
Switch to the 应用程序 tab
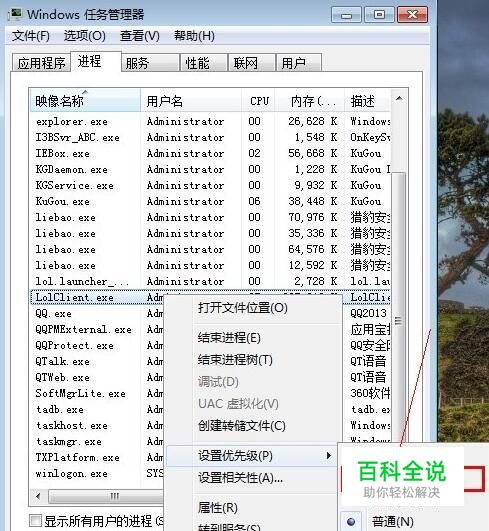coord(41,63)
